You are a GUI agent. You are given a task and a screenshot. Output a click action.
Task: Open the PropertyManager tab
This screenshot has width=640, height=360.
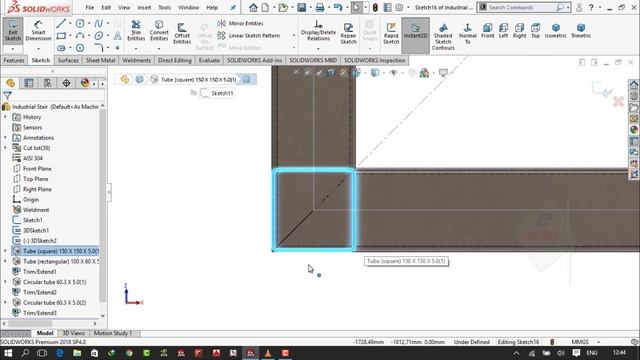click(x=29, y=83)
